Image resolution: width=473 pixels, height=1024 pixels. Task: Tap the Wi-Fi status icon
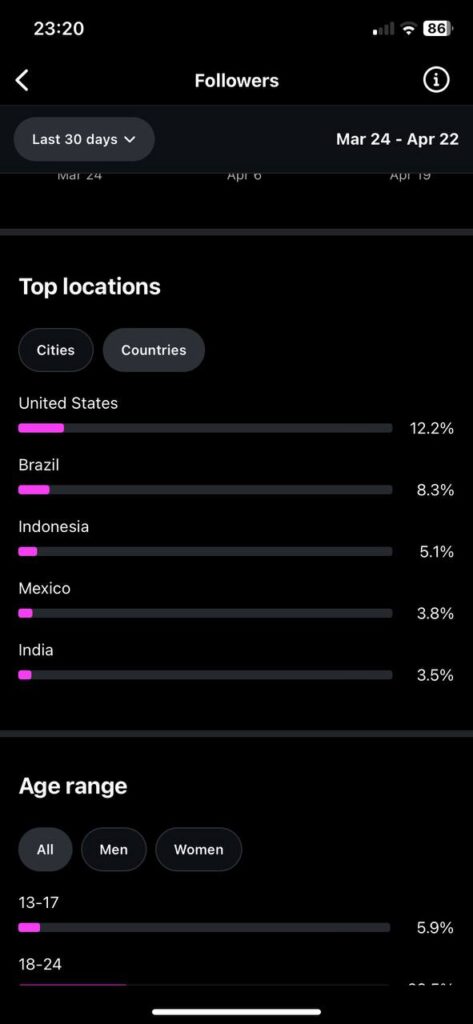[409, 29]
